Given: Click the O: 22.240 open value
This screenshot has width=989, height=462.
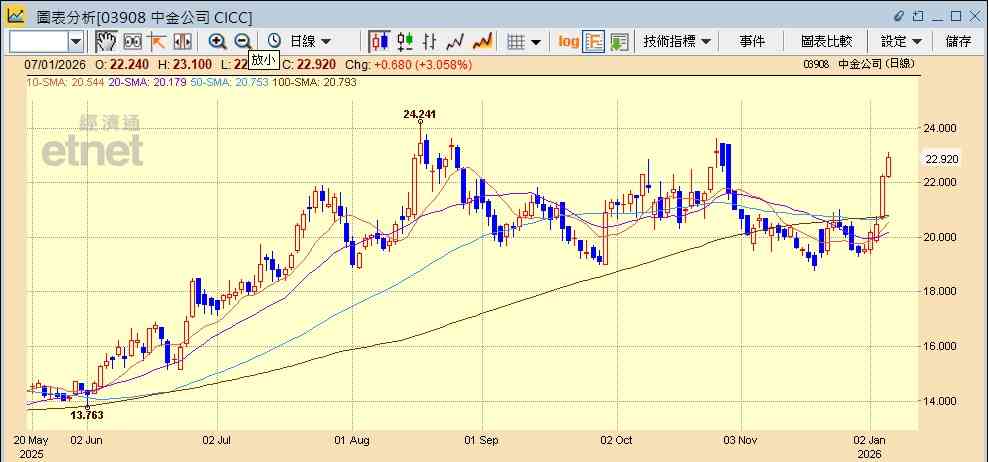Looking at the screenshot, I should (122, 64).
